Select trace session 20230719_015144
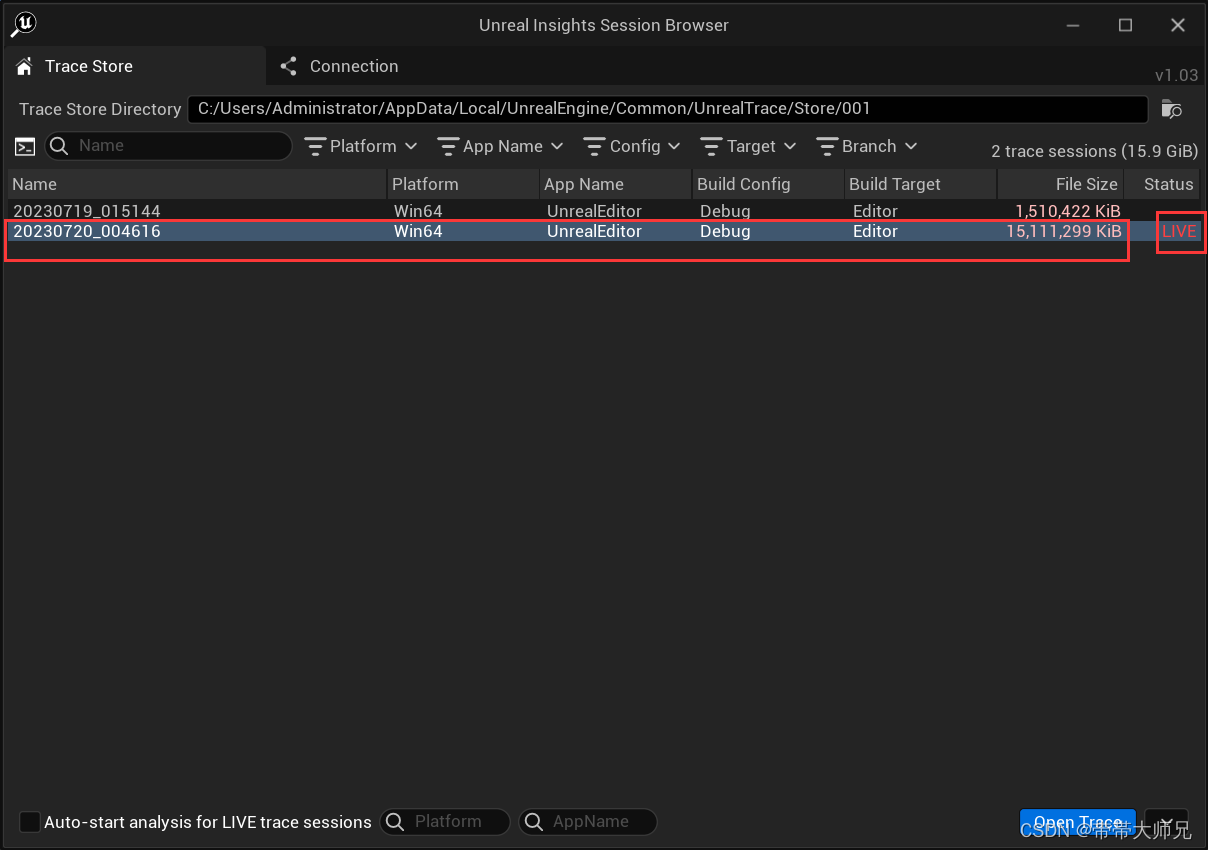This screenshot has width=1208, height=850. (x=604, y=211)
